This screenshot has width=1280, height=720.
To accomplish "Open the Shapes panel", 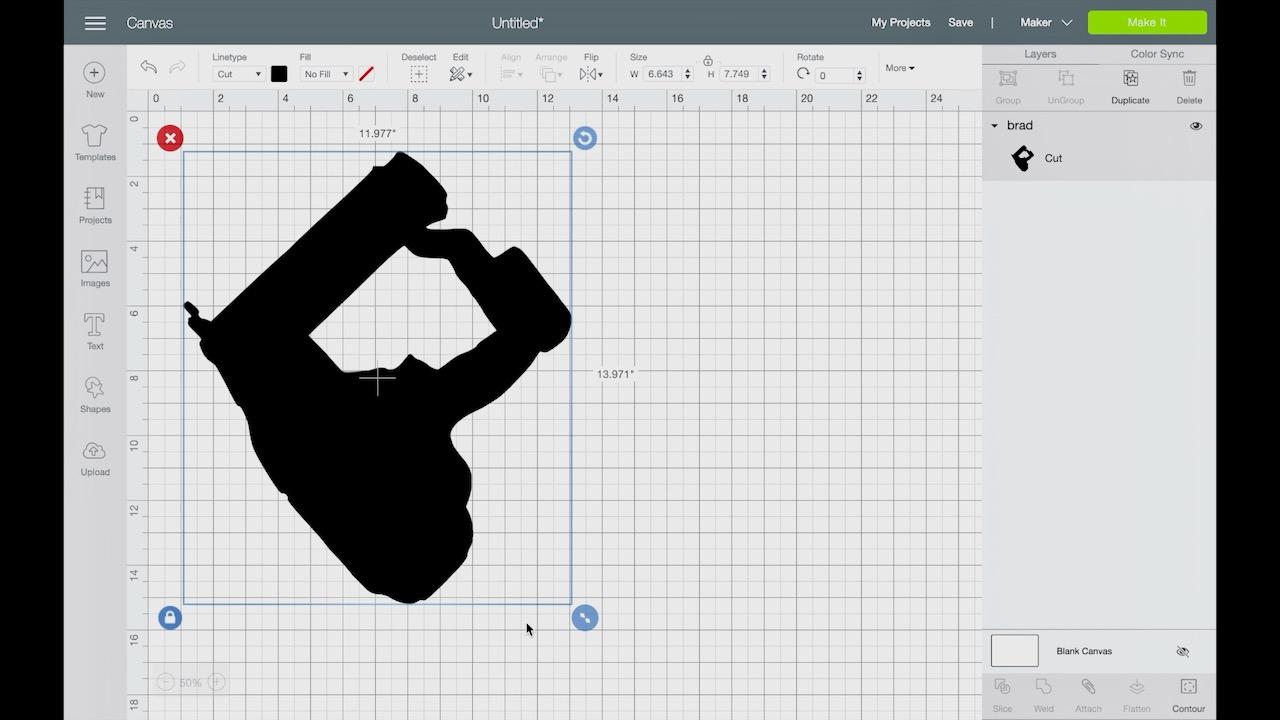I will pyautogui.click(x=94, y=393).
